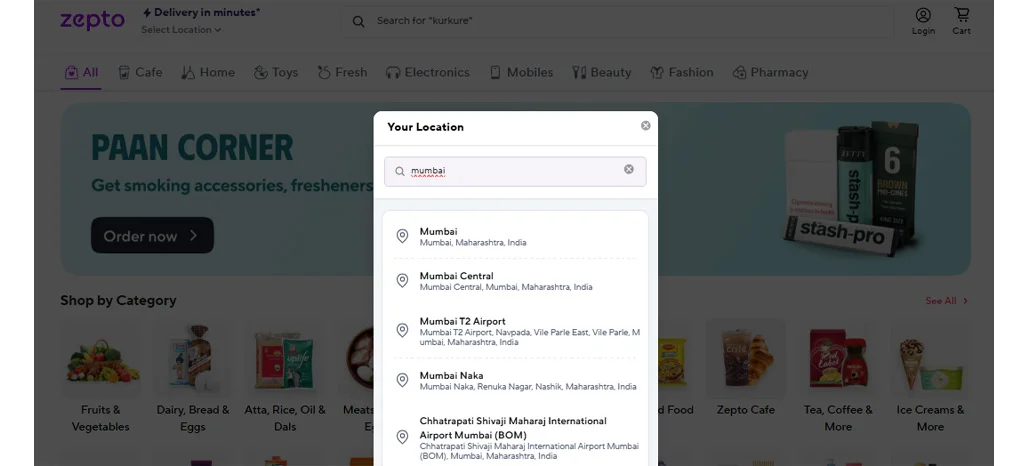
Task: Click pin icon beside Mumbai Central
Action: pyautogui.click(x=402, y=281)
